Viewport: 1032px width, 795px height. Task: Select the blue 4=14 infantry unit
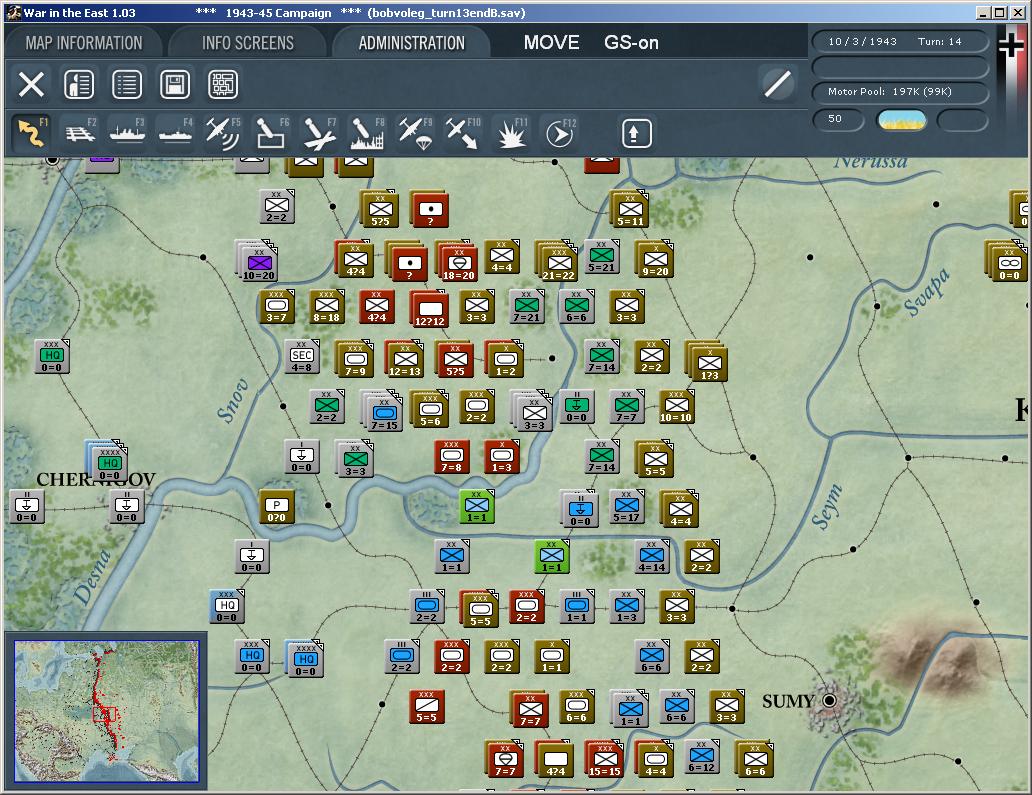[652, 557]
